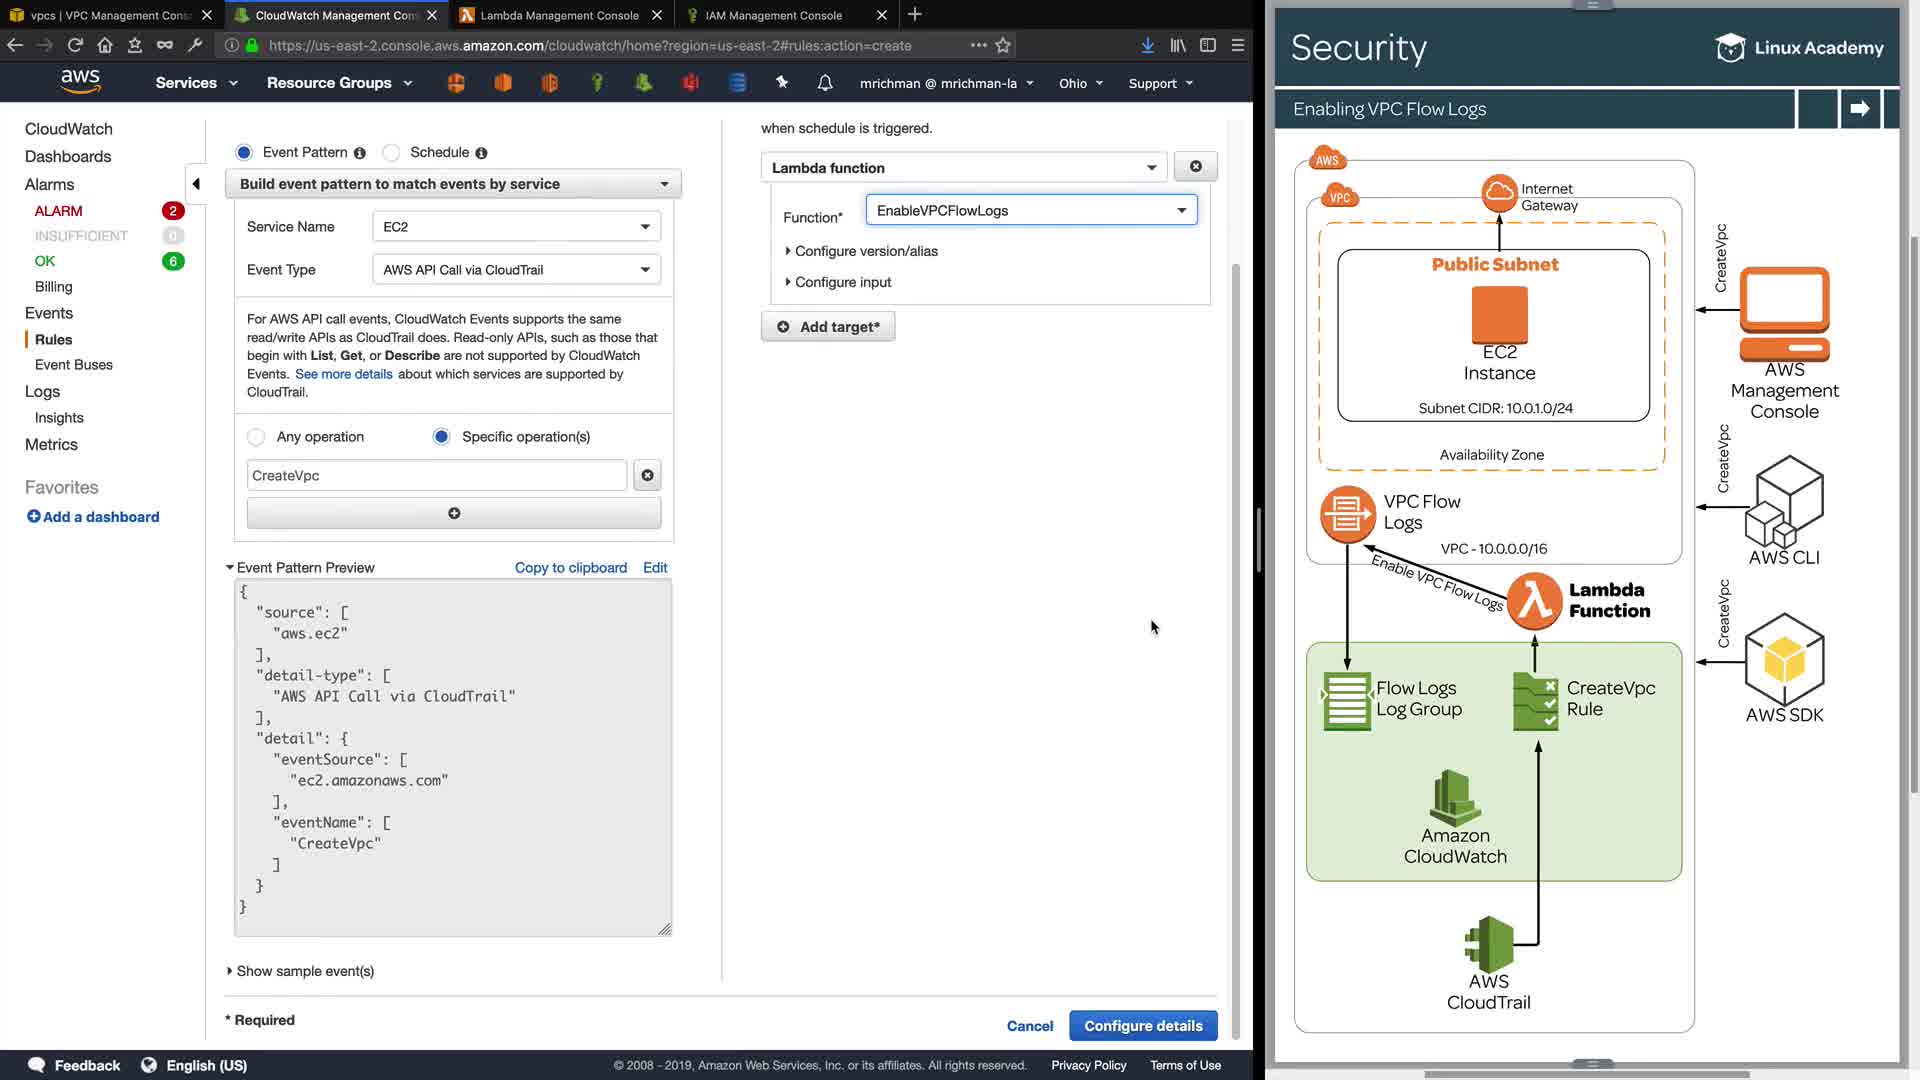Choose the Event Pattern radio button
Screen dimensions: 1920x1080
[244, 153]
